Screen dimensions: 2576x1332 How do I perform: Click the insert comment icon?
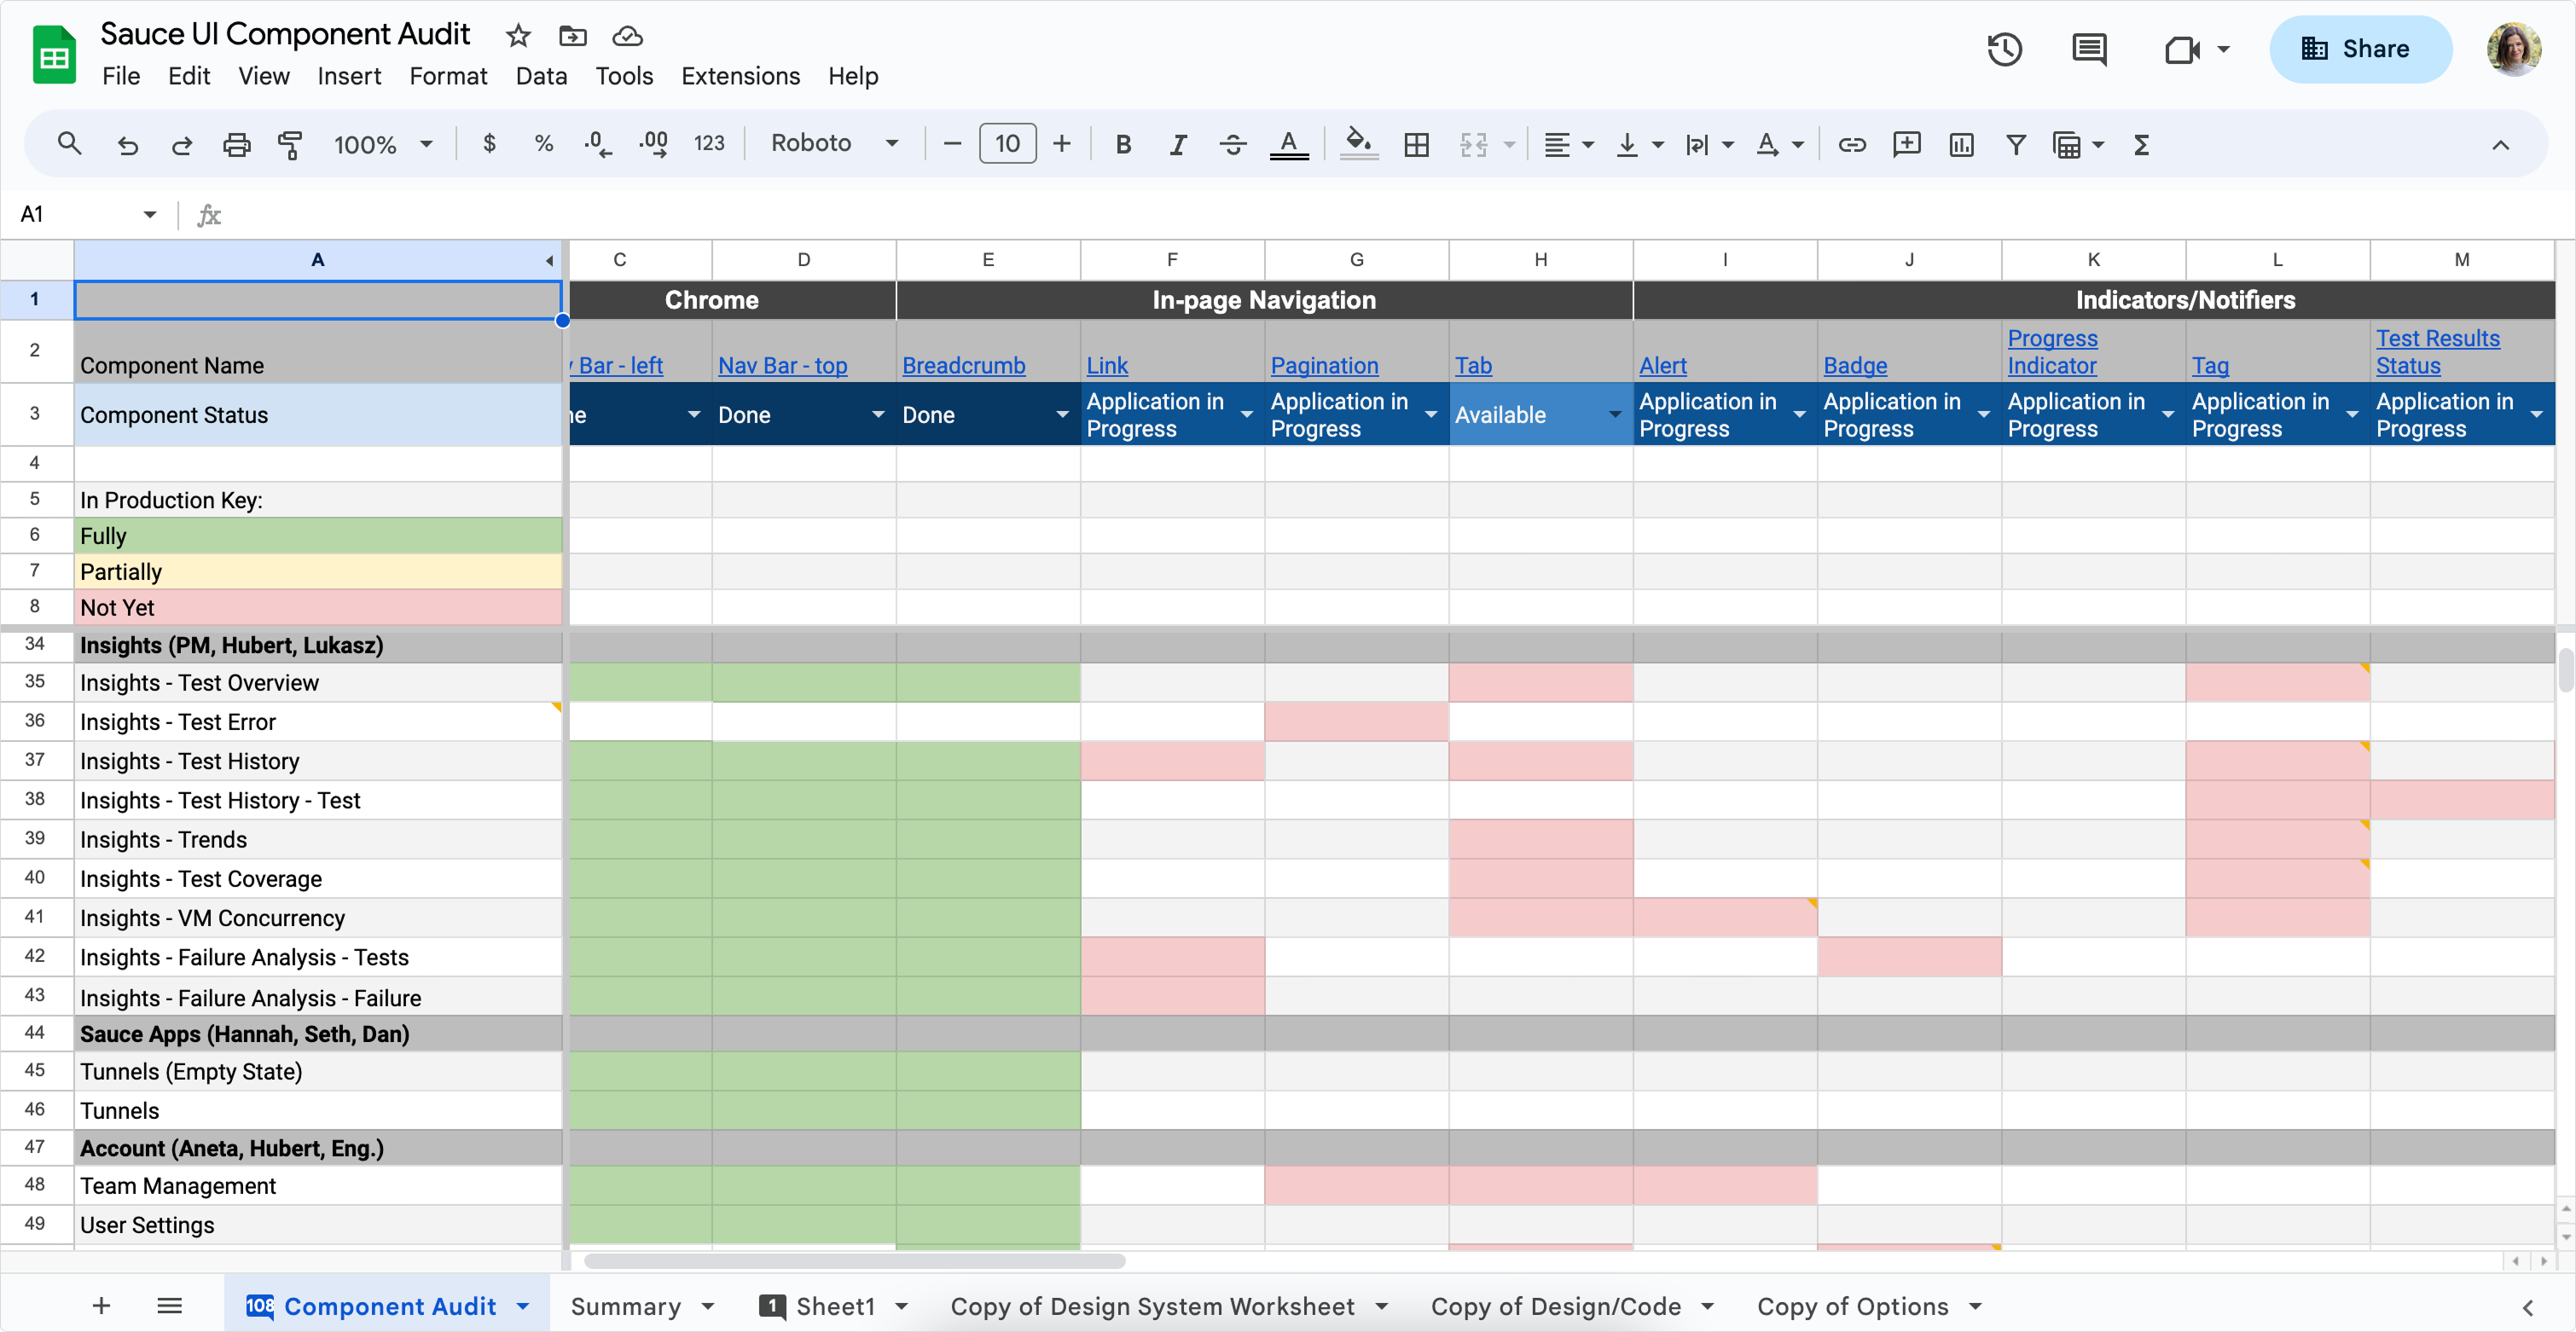pos(1906,144)
